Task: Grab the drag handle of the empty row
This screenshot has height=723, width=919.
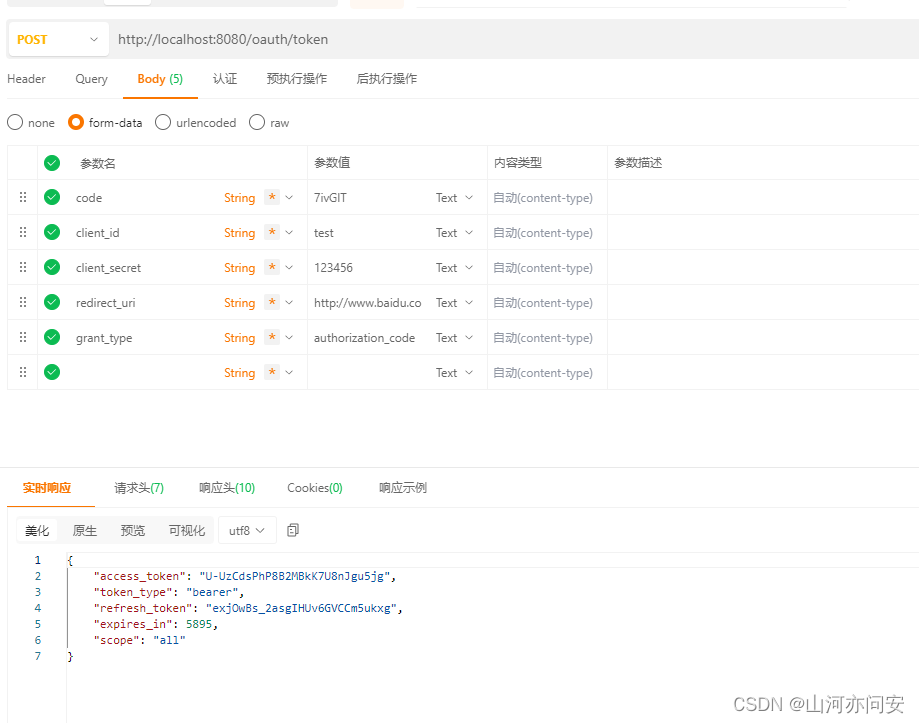Action: point(23,372)
